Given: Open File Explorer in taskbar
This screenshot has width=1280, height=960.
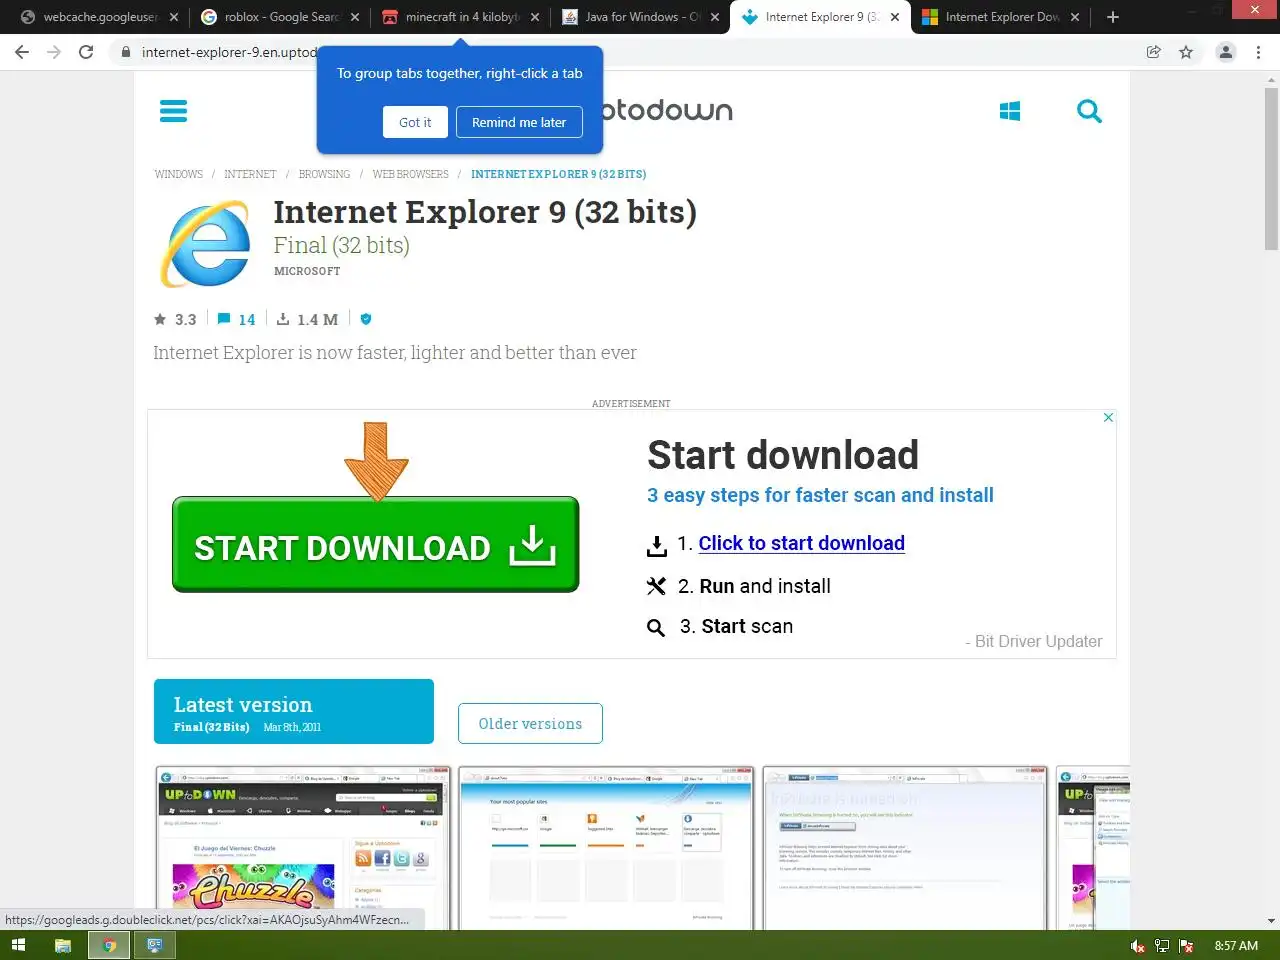Looking at the screenshot, I should click(x=62, y=945).
